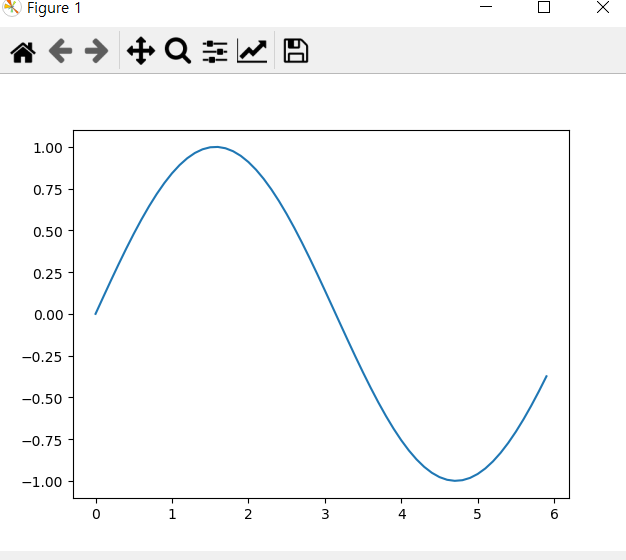Click the x-axis label 4

pyautogui.click(x=402, y=514)
